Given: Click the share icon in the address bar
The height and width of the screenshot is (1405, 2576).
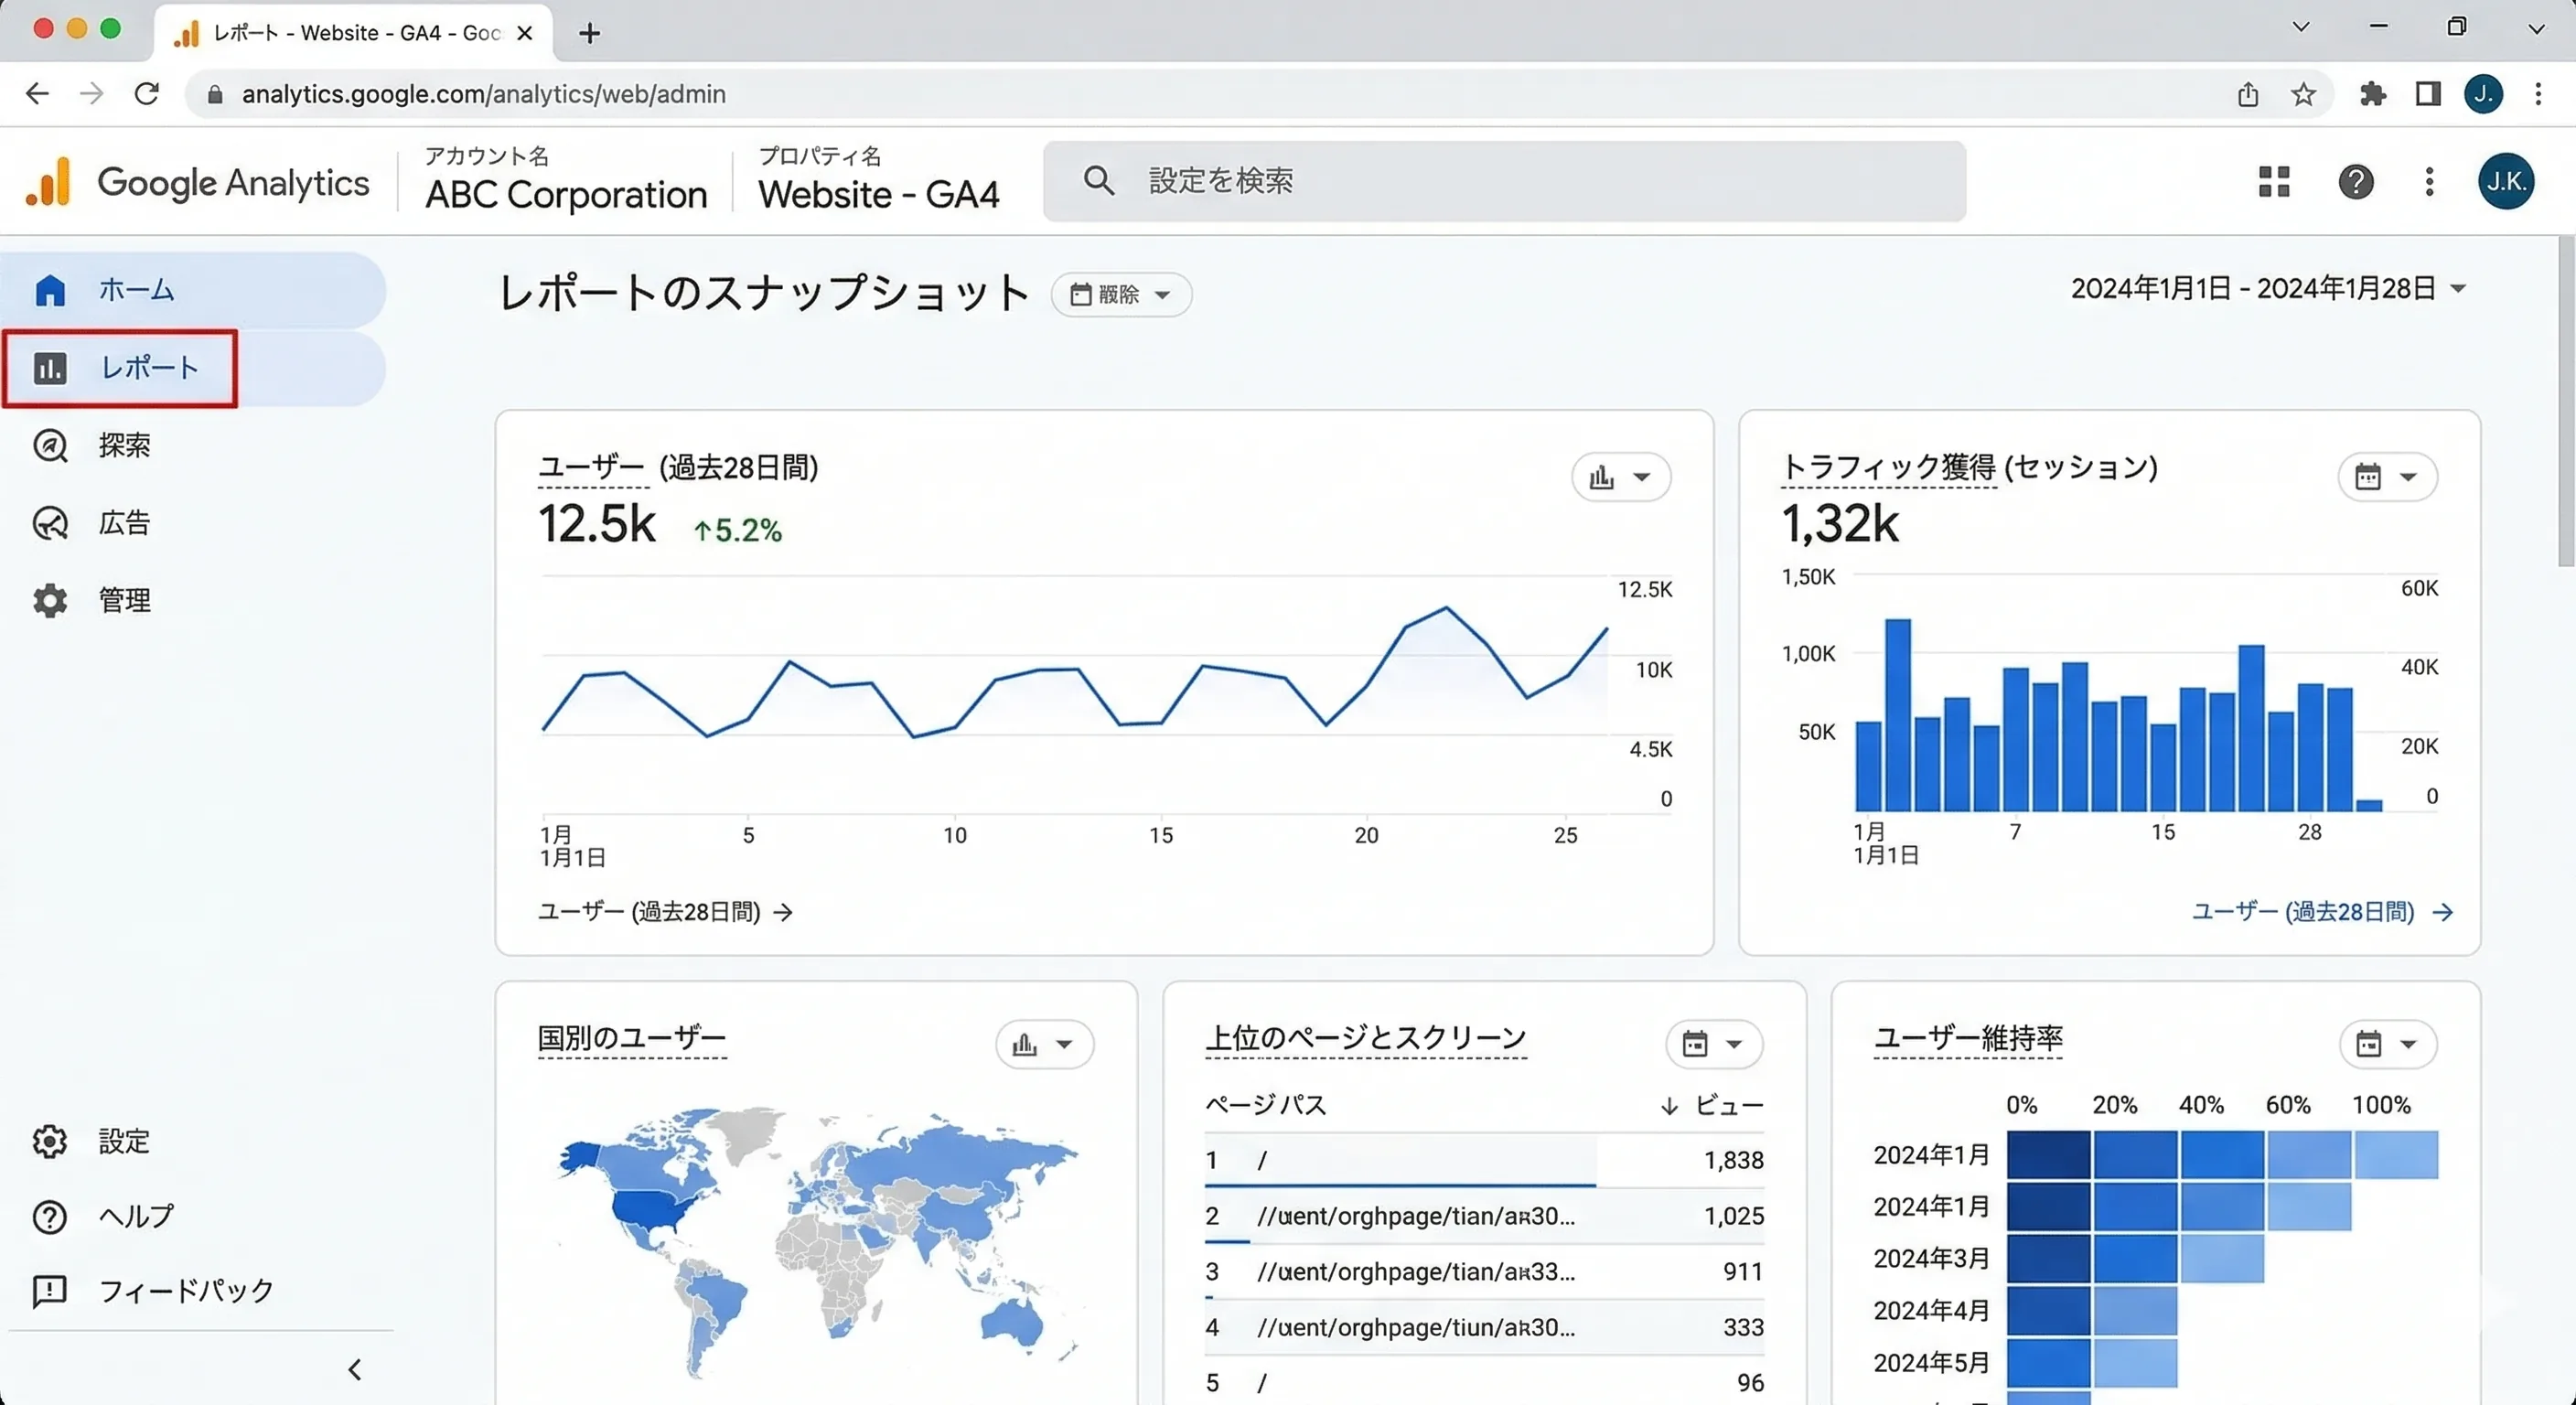Looking at the screenshot, I should 2248,94.
